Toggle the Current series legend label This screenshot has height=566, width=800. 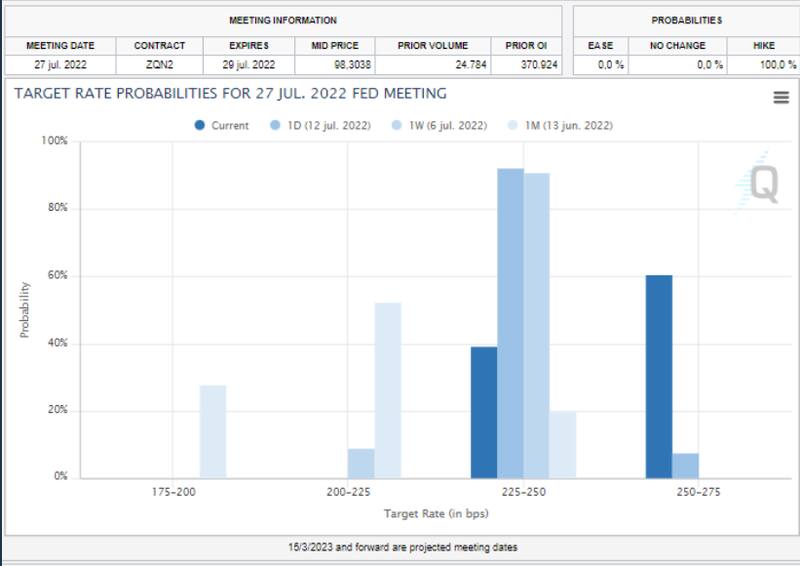(230, 126)
